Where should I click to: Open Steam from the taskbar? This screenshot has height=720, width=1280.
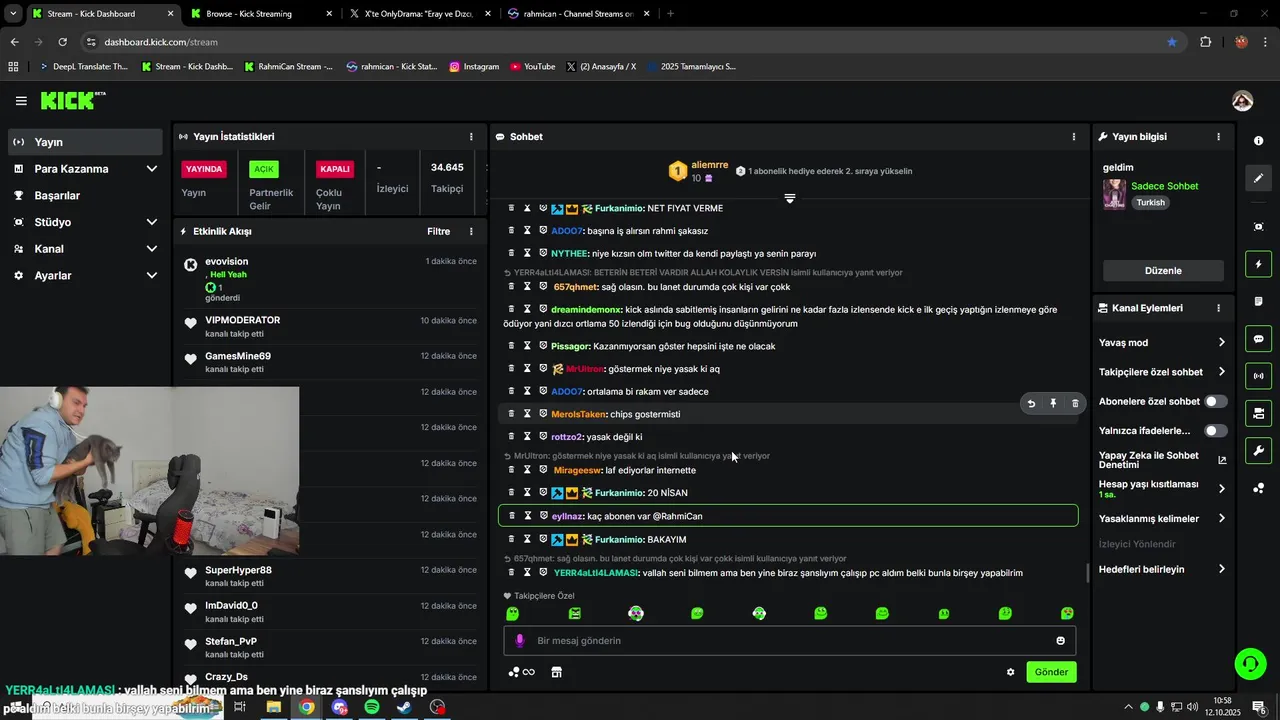404,707
